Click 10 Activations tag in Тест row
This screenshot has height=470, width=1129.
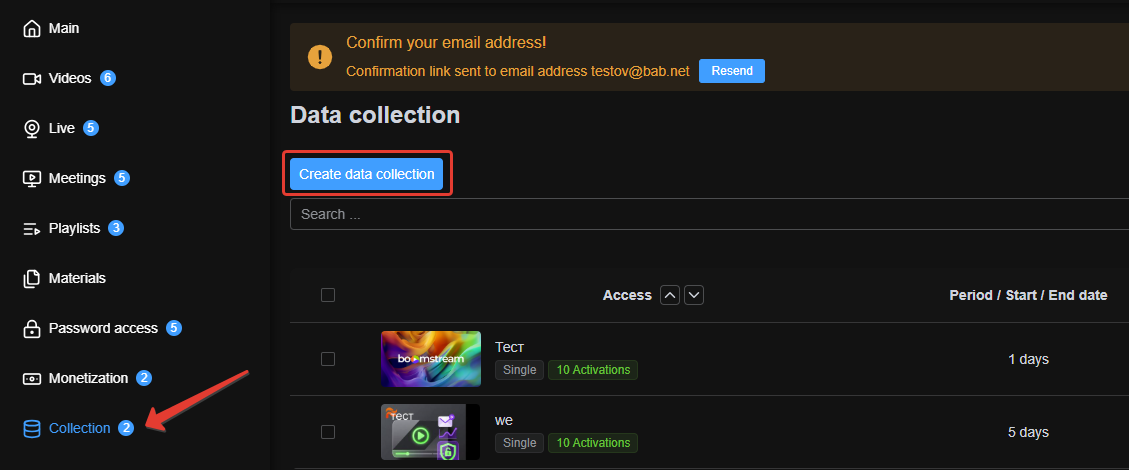tap(593, 370)
